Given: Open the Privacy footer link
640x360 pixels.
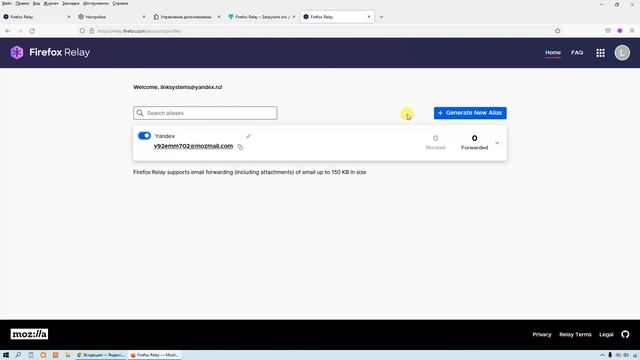Looking at the screenshot, I should coord(542,334).
